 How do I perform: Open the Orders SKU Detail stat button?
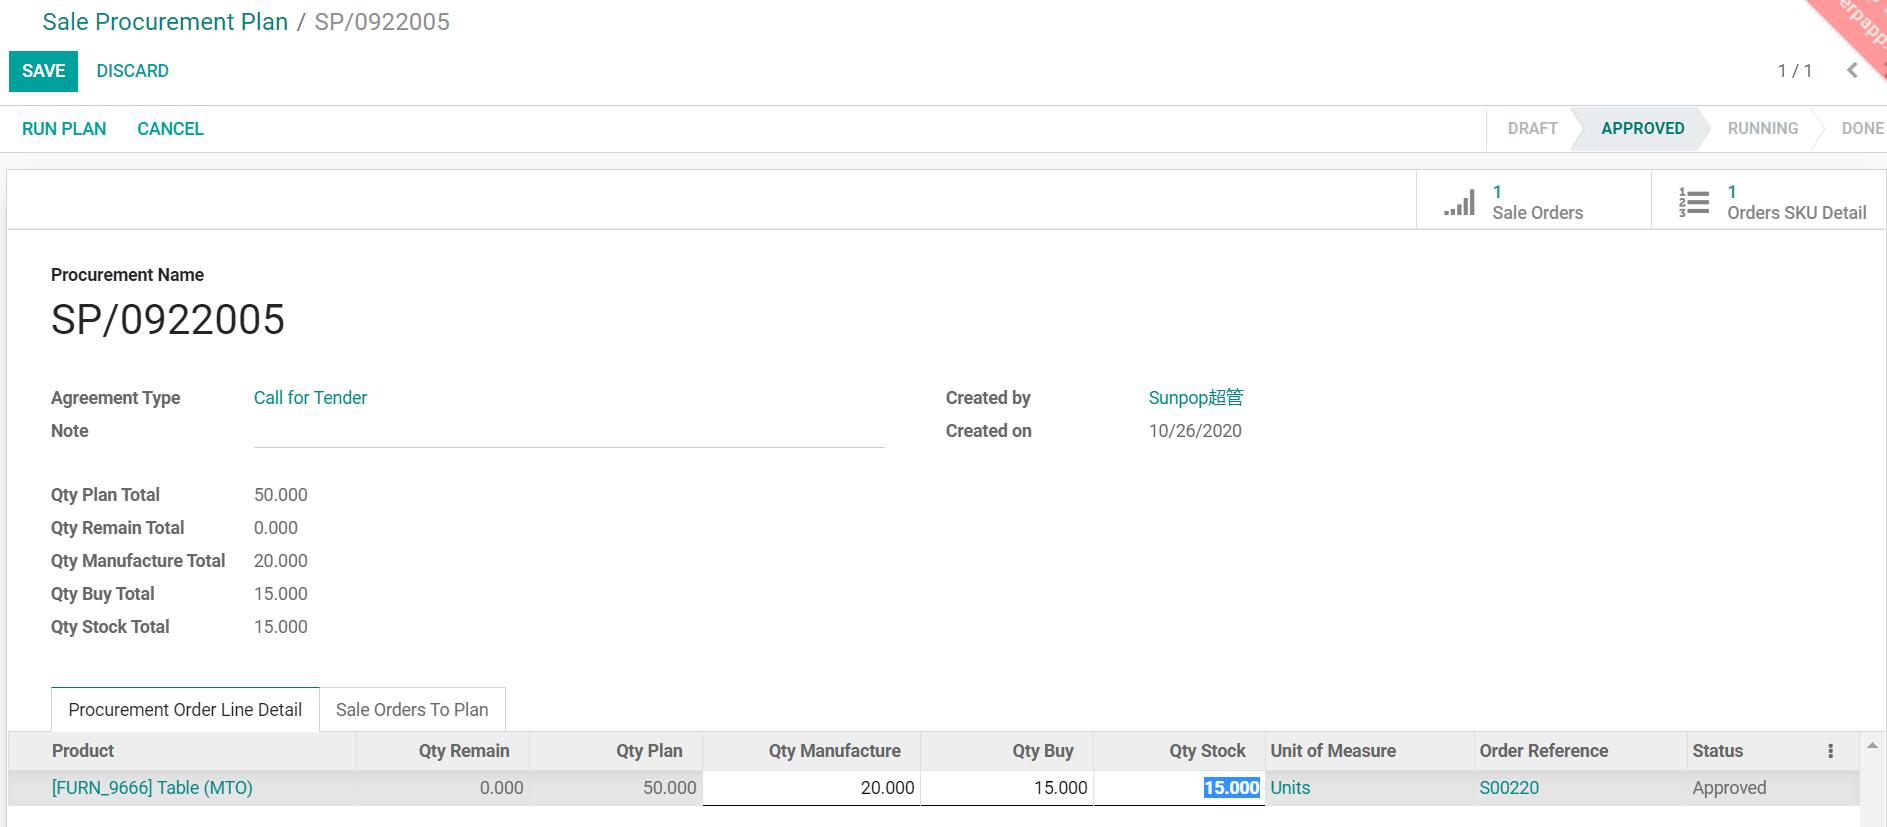pos(1769,201)
